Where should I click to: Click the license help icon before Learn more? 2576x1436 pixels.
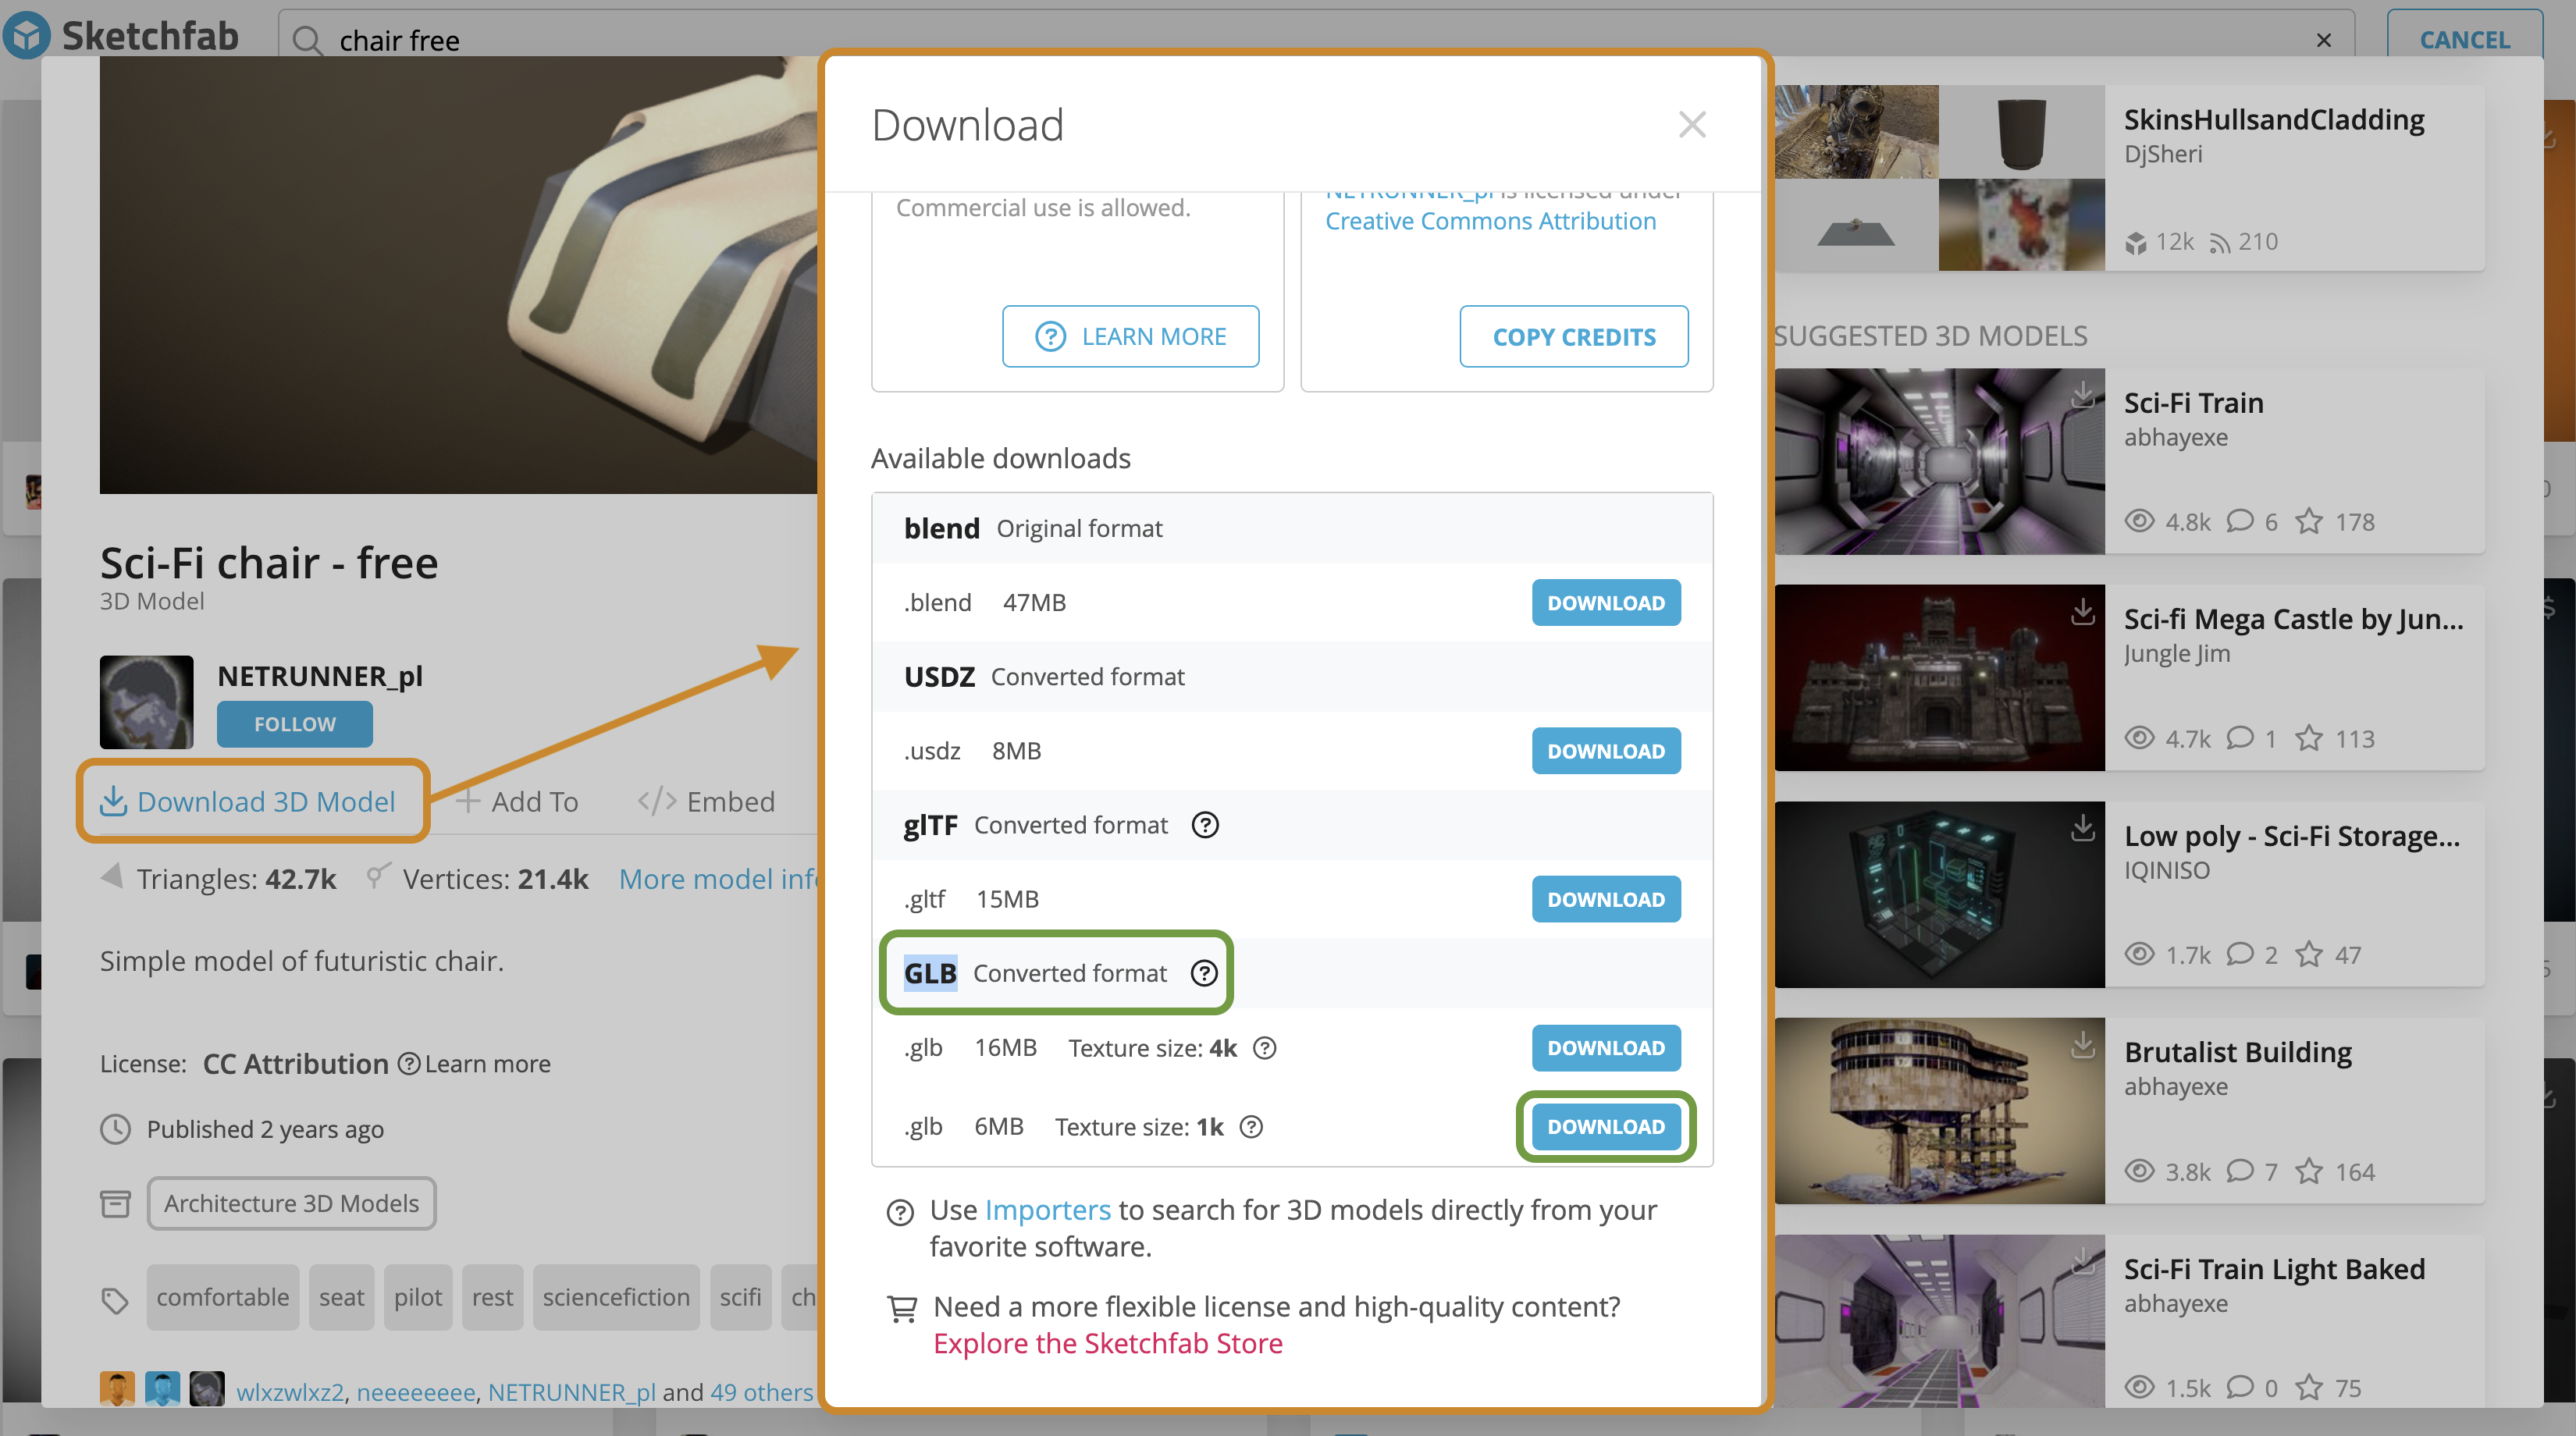408,1063
